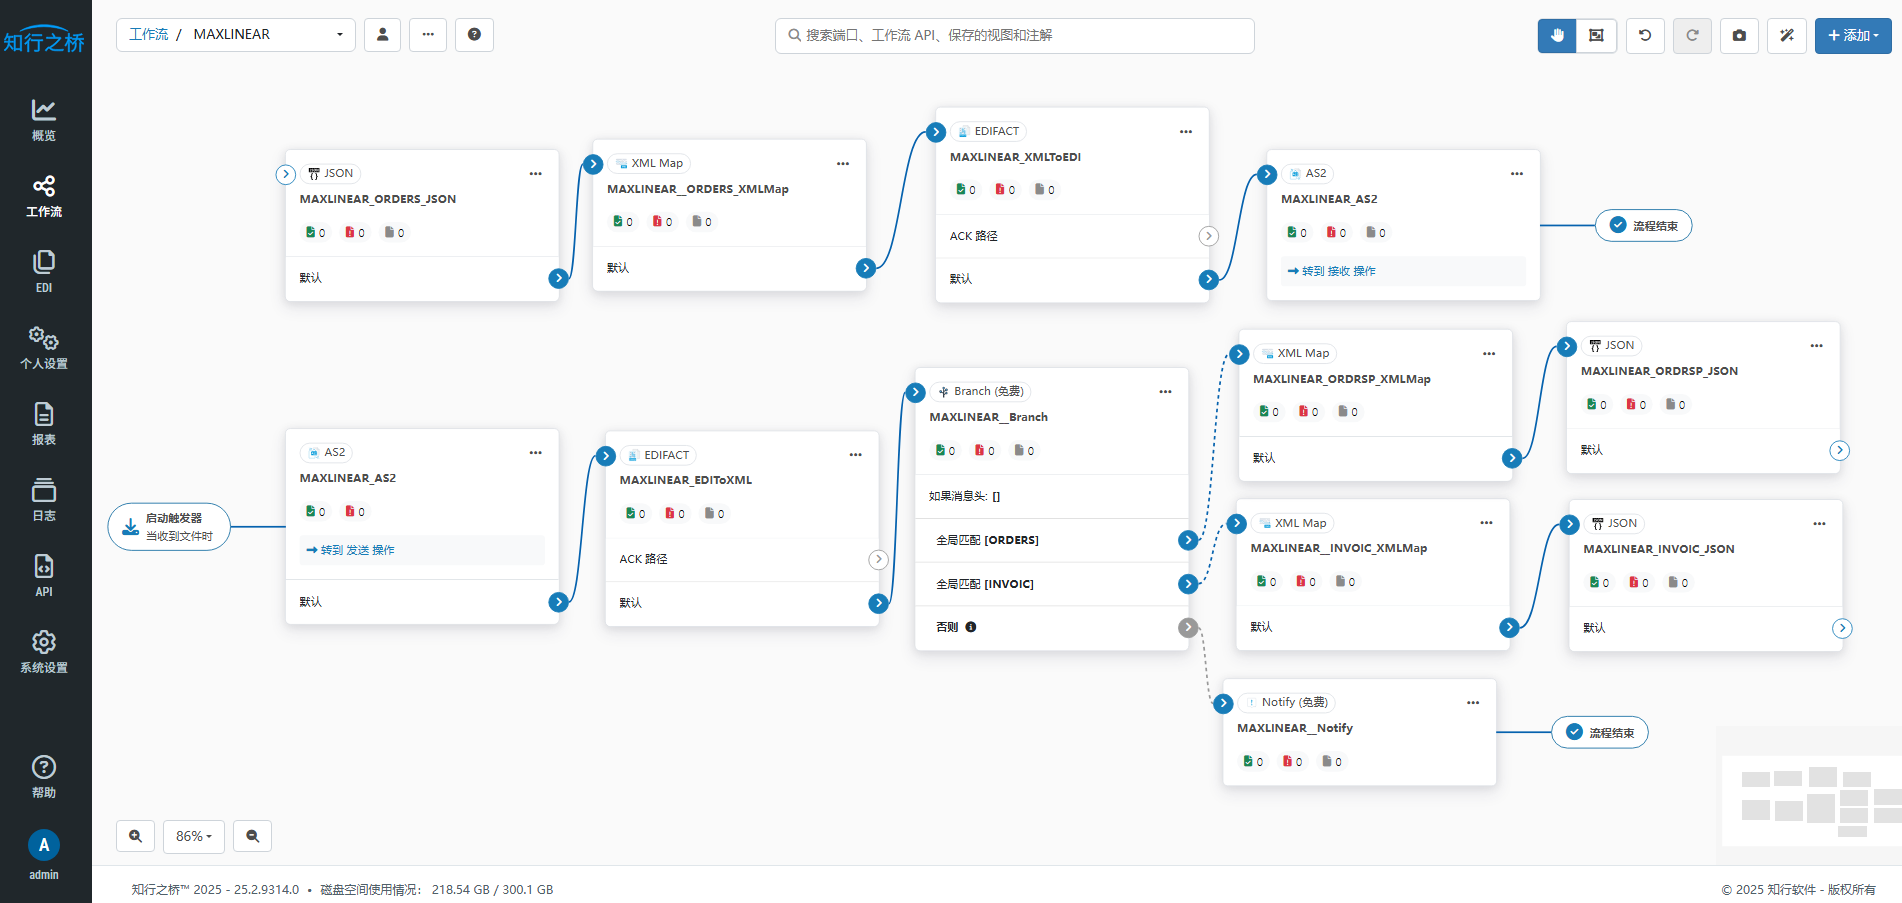This screenshot has height=903, width=1902.
Task: Open the zoom level dropdown showing 86%
Action: [193, 836]
